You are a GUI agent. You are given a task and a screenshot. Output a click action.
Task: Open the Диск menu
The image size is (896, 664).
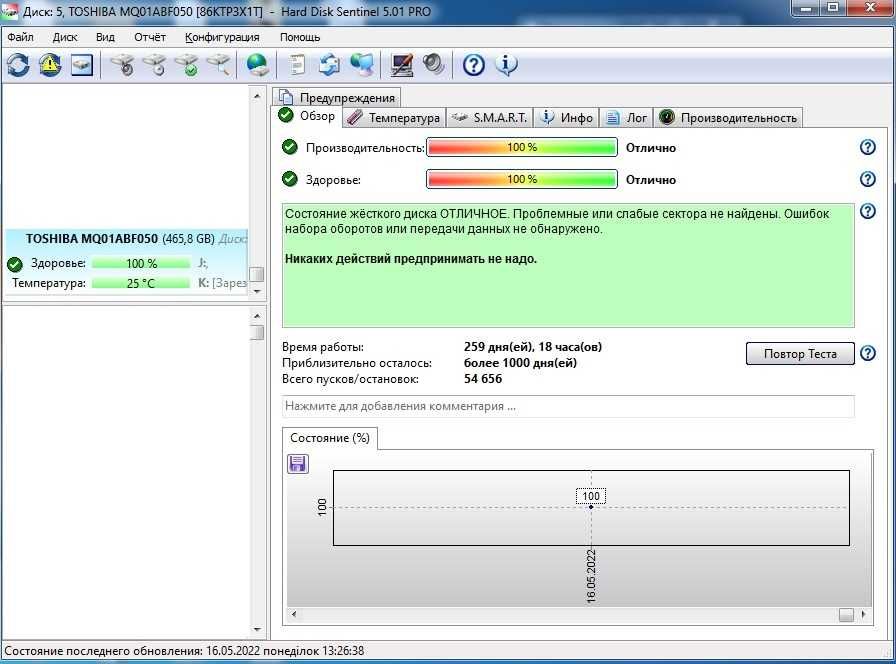(65, 37)
